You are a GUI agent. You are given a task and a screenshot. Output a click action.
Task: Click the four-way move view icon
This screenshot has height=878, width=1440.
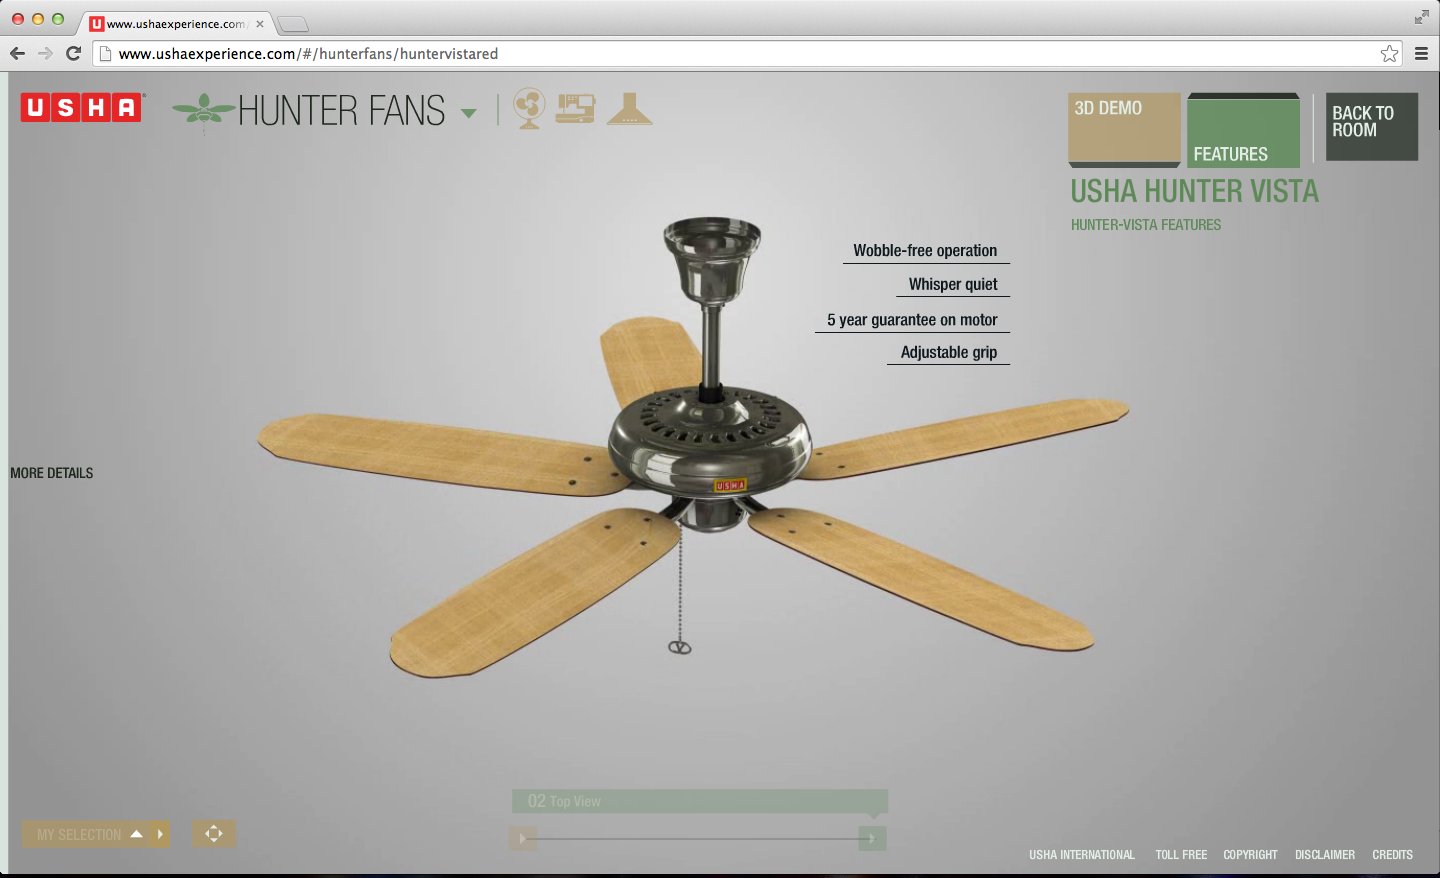214,834
